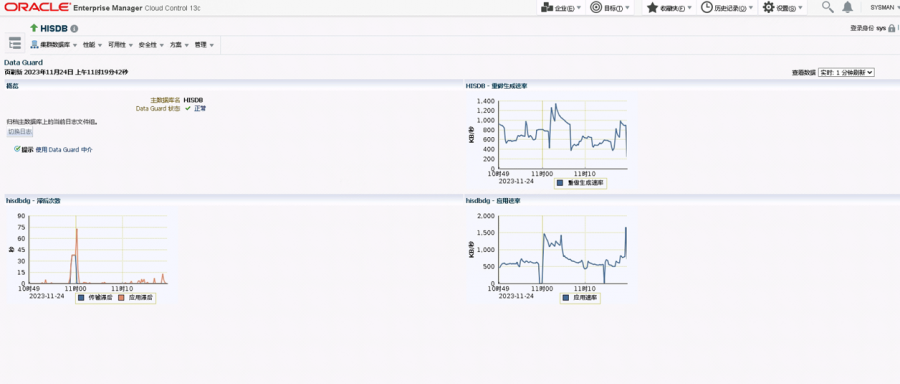Click the cluster database icon in menu bar
The image size is (900, 384).
[x=34, y=45]
